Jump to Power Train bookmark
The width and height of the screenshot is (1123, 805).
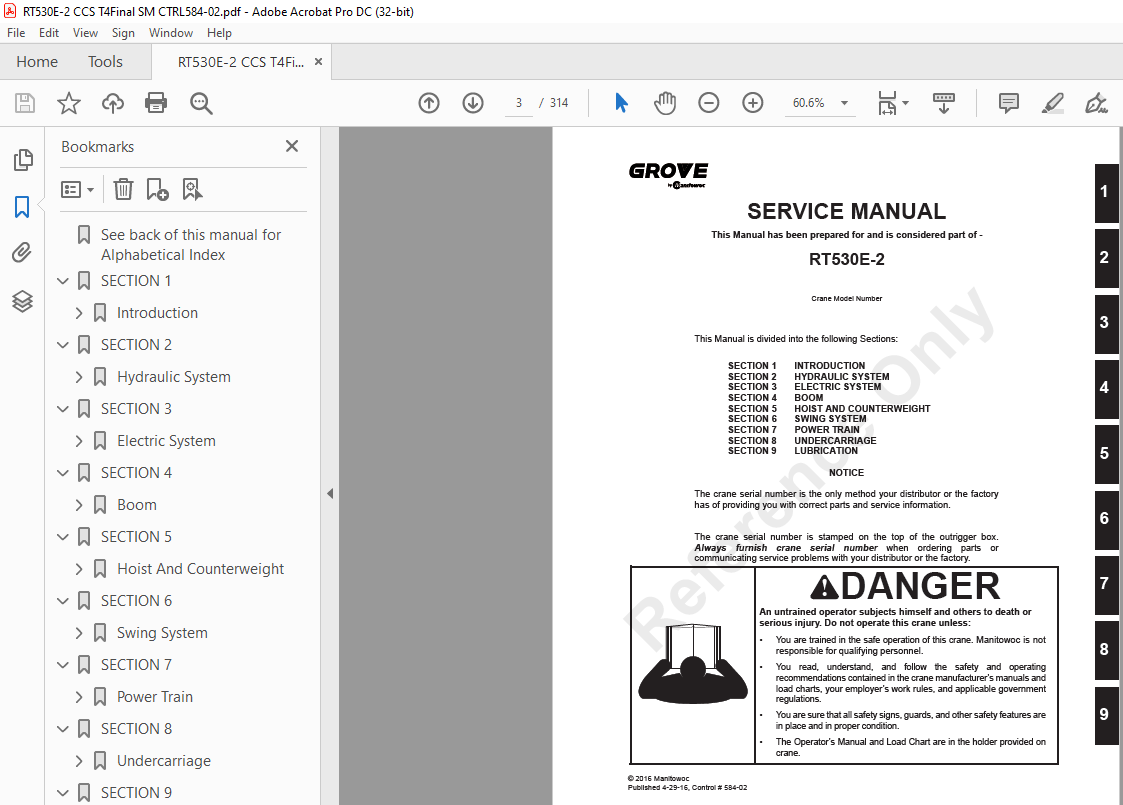tap(155, 697)
